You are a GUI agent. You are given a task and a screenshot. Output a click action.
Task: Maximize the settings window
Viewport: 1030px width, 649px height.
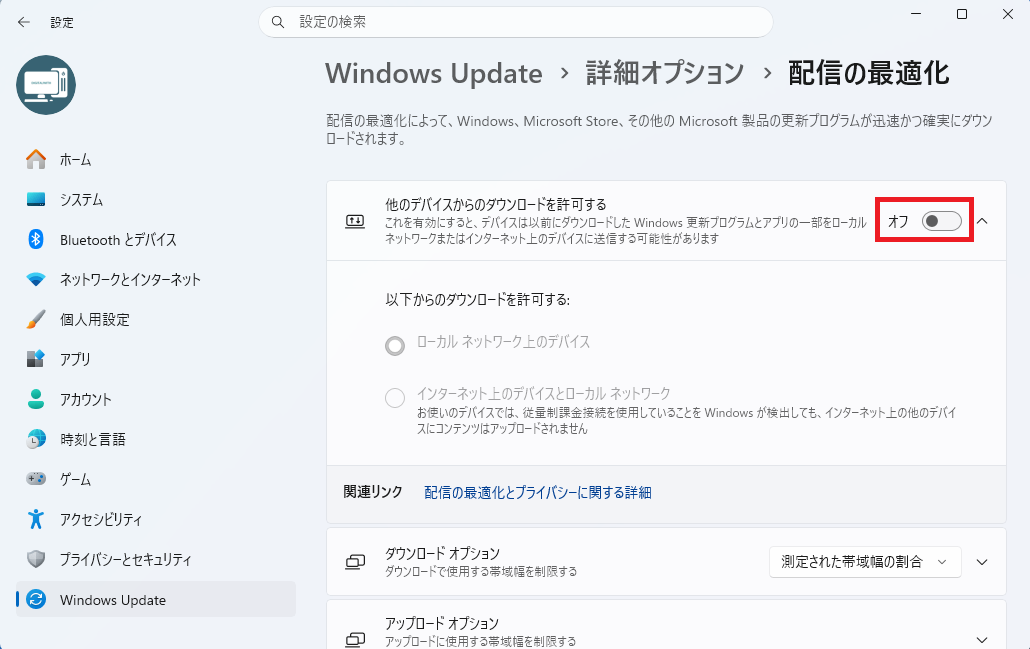coord(962,14)
